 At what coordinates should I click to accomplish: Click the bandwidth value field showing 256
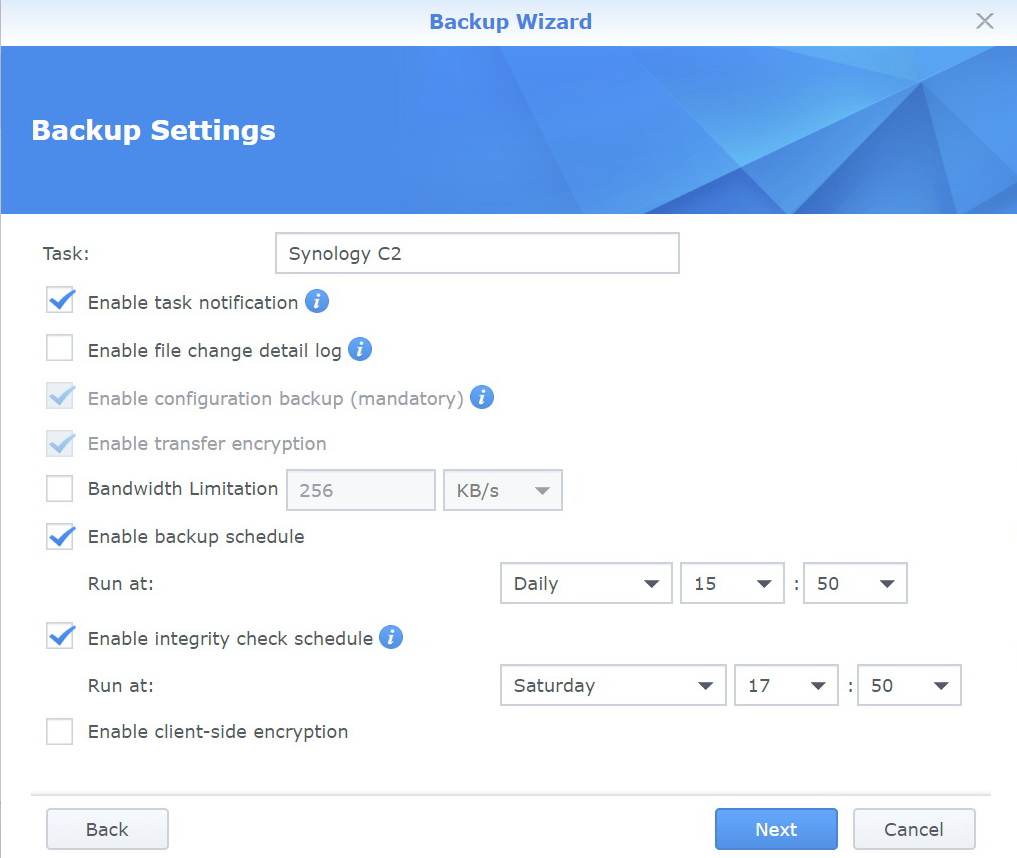361,490
